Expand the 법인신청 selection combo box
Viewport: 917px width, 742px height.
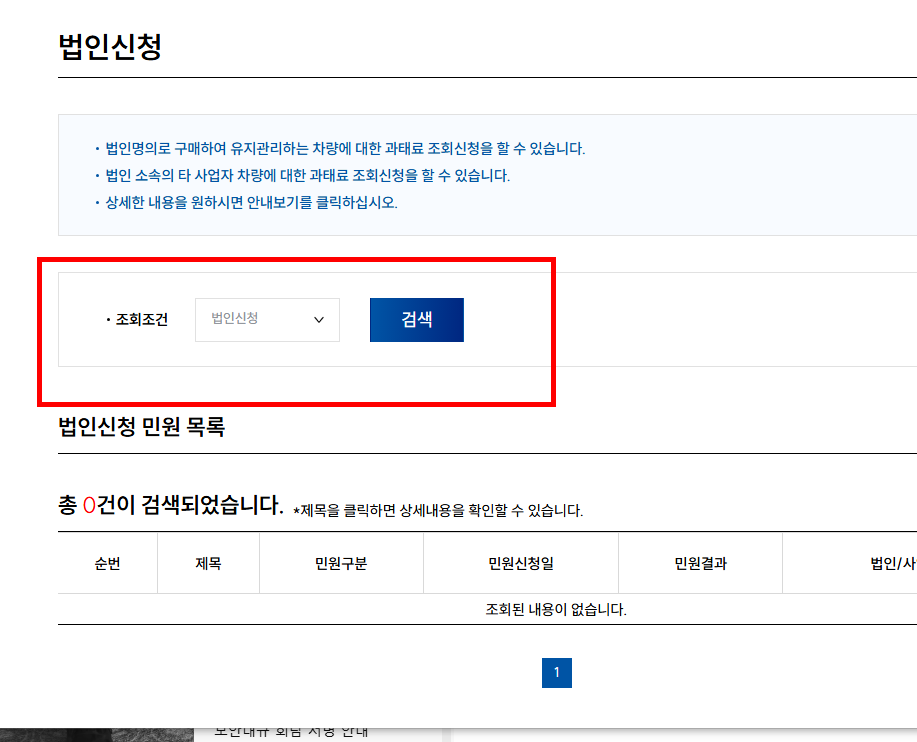[267, 319]
